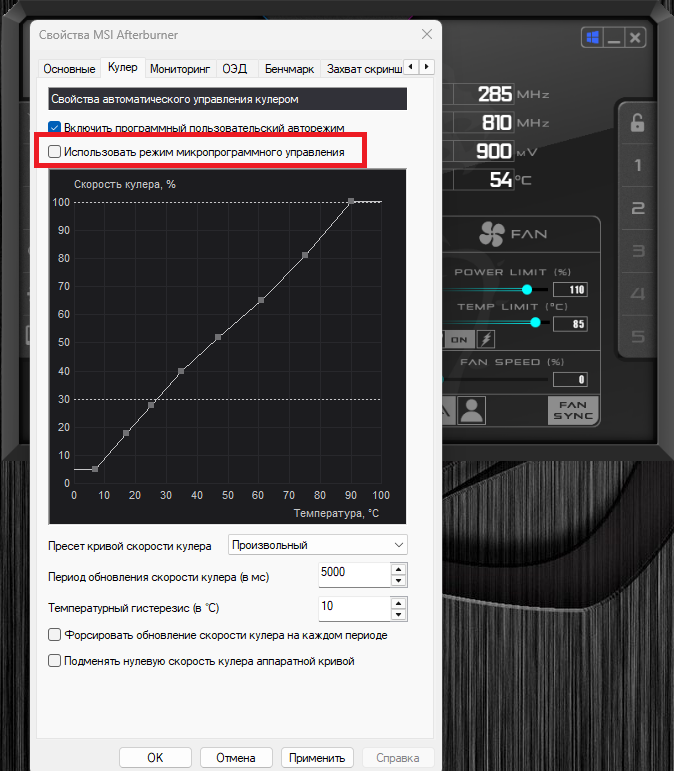Switch to the Основные tab
The image size is (674, 771).
69,69
